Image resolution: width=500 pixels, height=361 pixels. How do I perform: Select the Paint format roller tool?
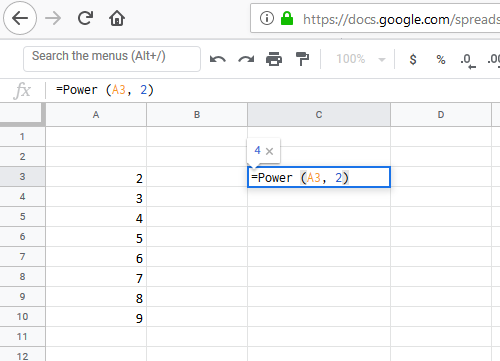(302, 59)
